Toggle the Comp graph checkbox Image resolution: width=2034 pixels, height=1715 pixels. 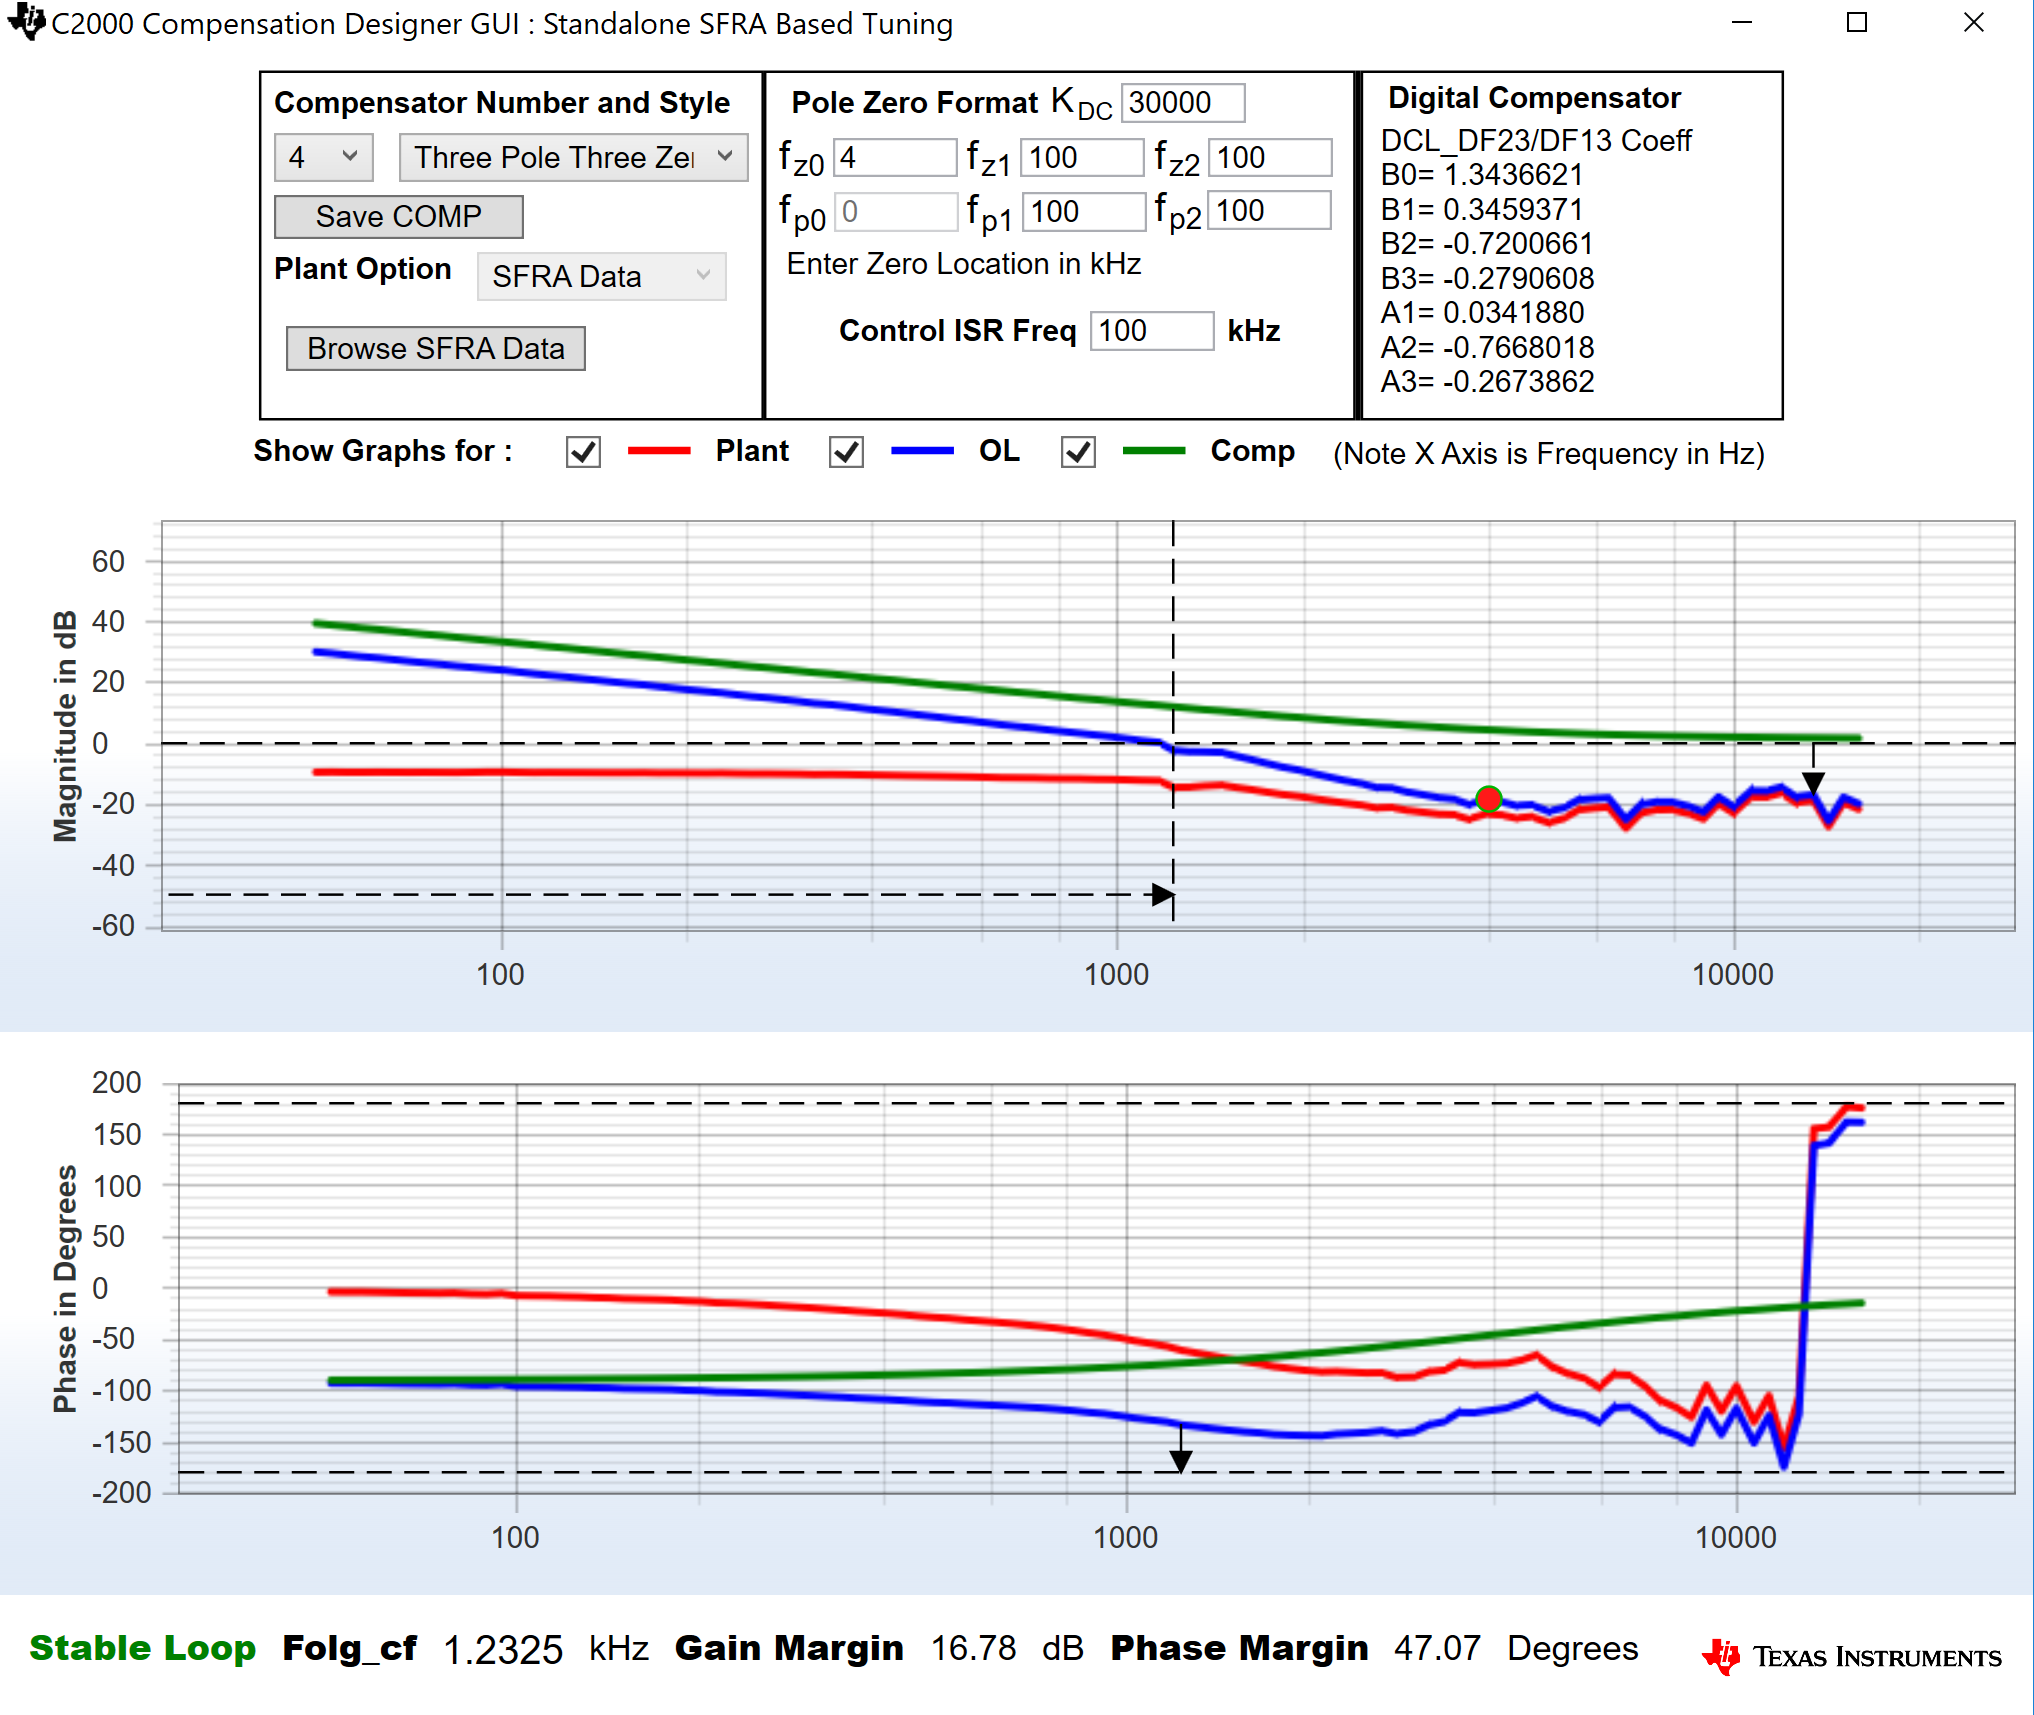(x=1078, y=452)
